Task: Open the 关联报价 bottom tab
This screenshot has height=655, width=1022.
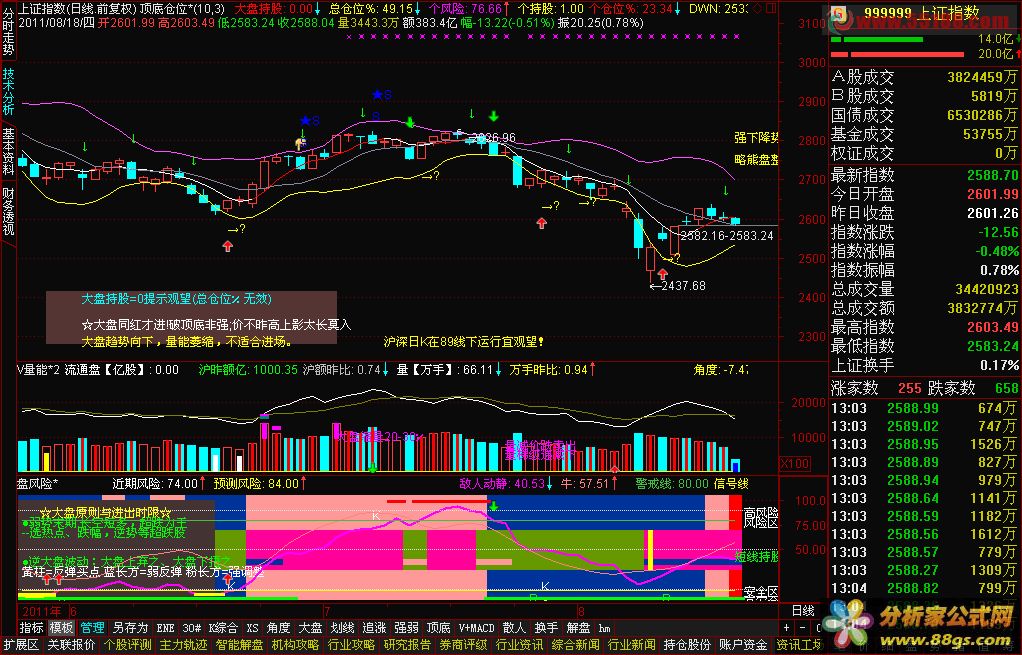Action: click(x=71, y=645)
